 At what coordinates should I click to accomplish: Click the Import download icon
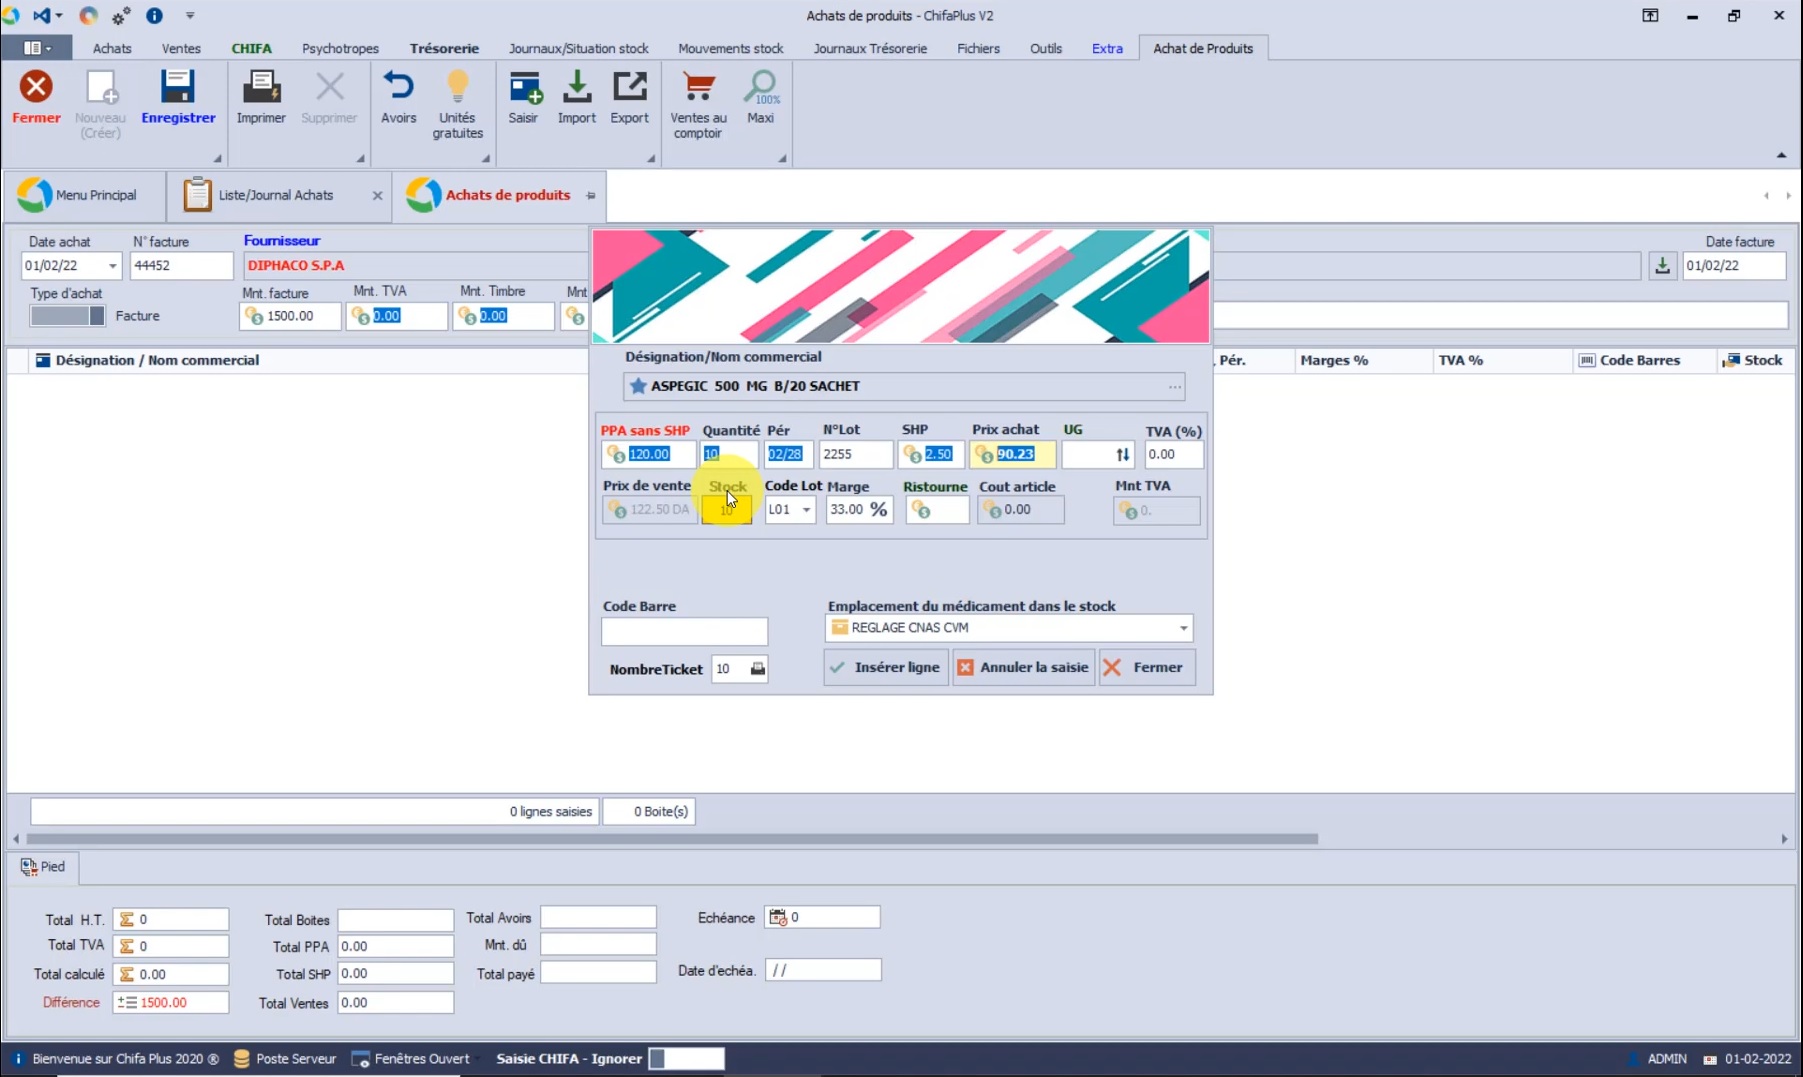pyautogui.click(x=576, y=89)
